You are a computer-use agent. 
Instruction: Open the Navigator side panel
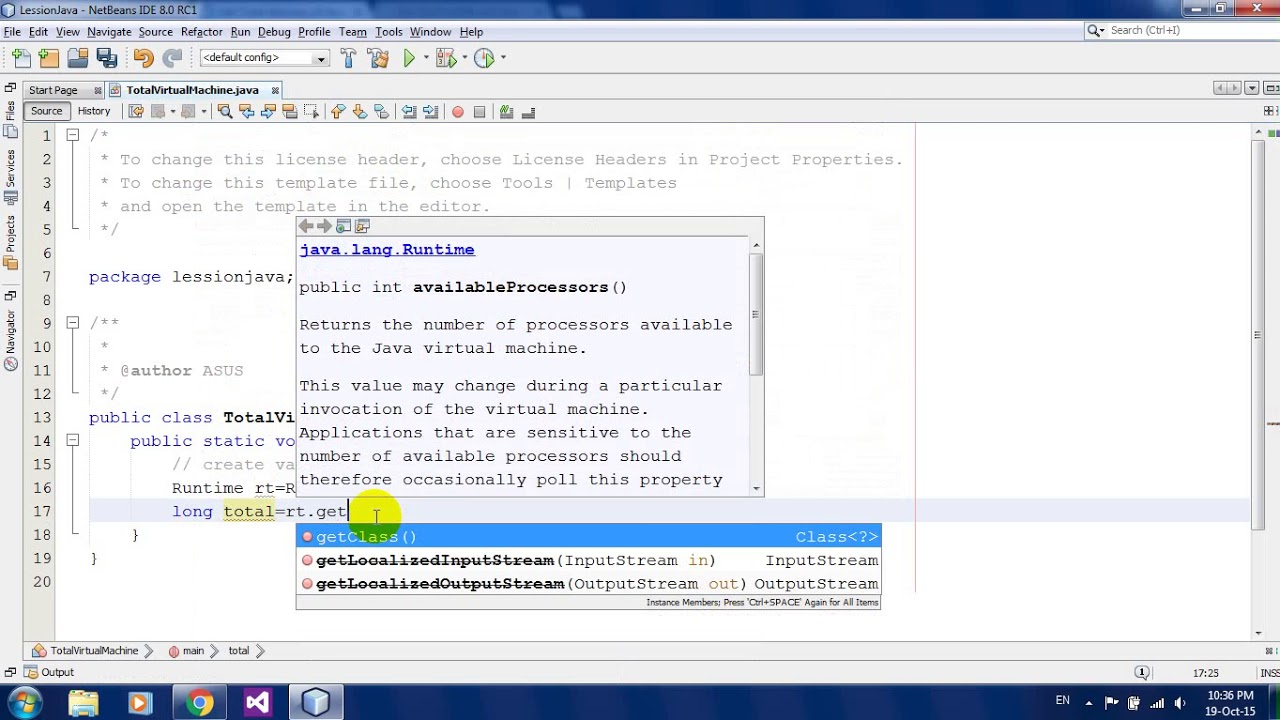[x=10, y=339]
